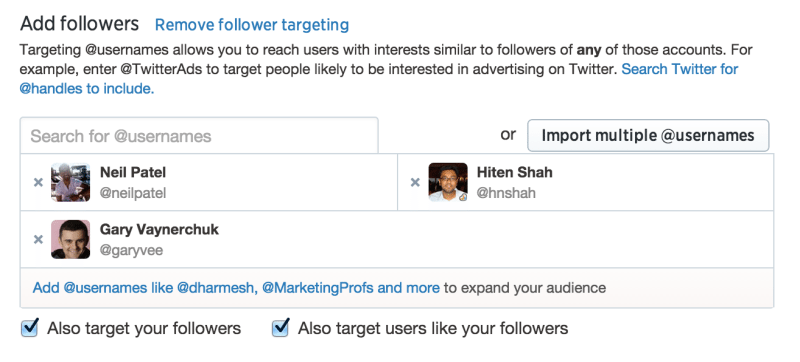This screenshot has width=800, height=362.
Task: Click Neil Patel's profile picture
Action: (x=71, y=183)
